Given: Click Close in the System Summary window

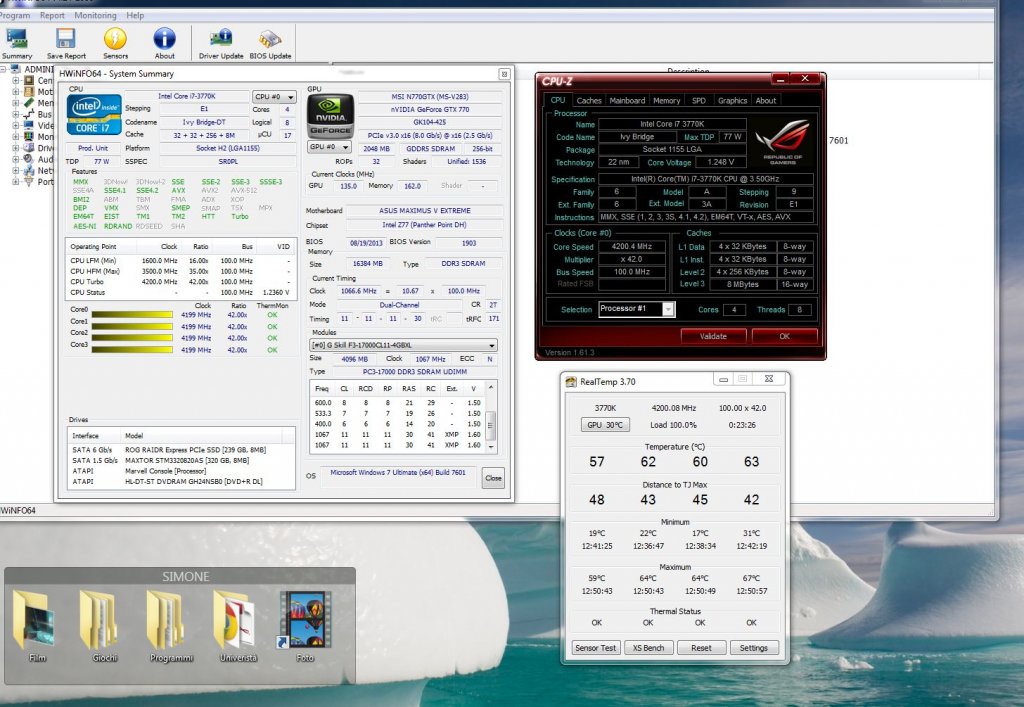Looking at the screenshot, I should click(493, 478).
